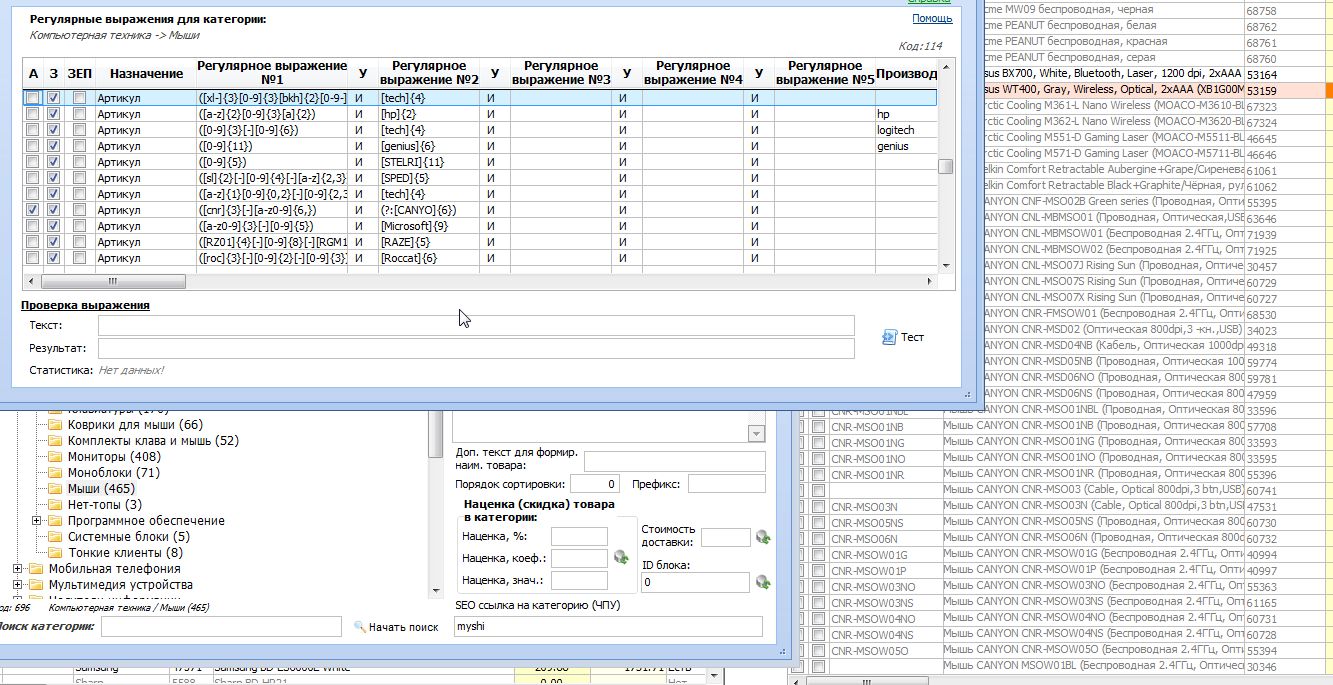Open the Помощь help link
Image resolution: width=1333 pixels, height=685 pixels.
coord(932,19)
